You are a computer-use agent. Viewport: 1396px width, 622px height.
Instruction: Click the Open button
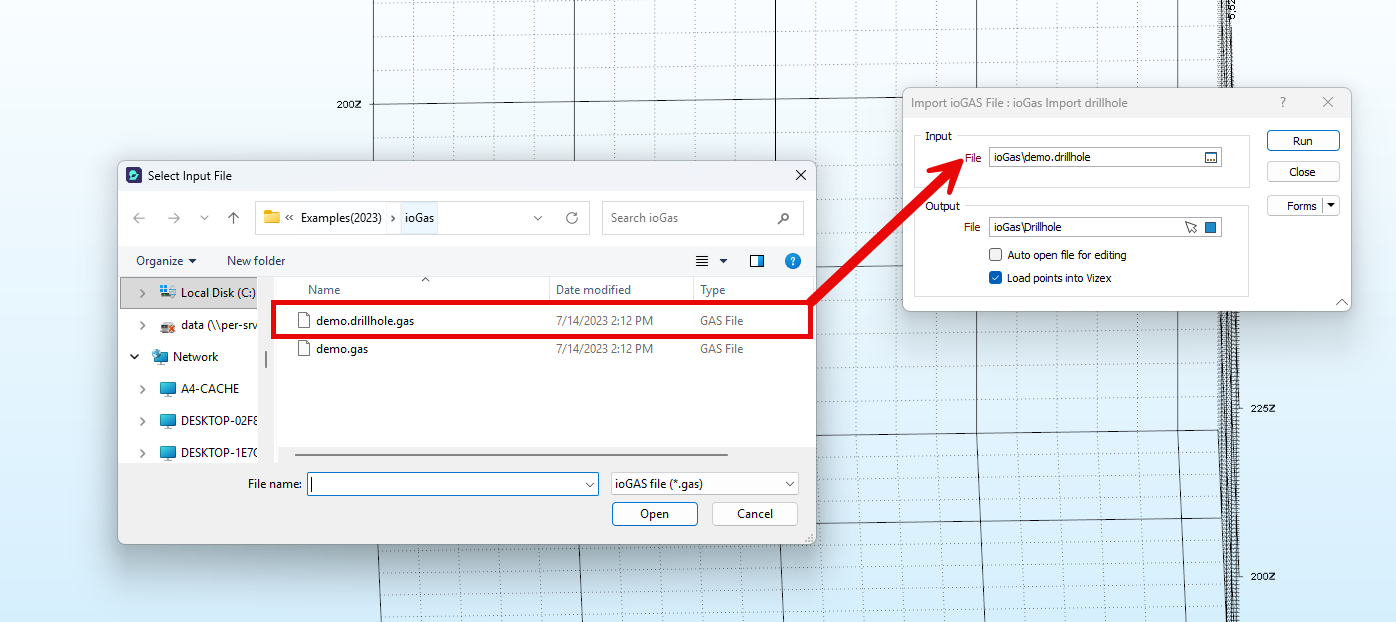pyautogui.click(x=654, y=514)
